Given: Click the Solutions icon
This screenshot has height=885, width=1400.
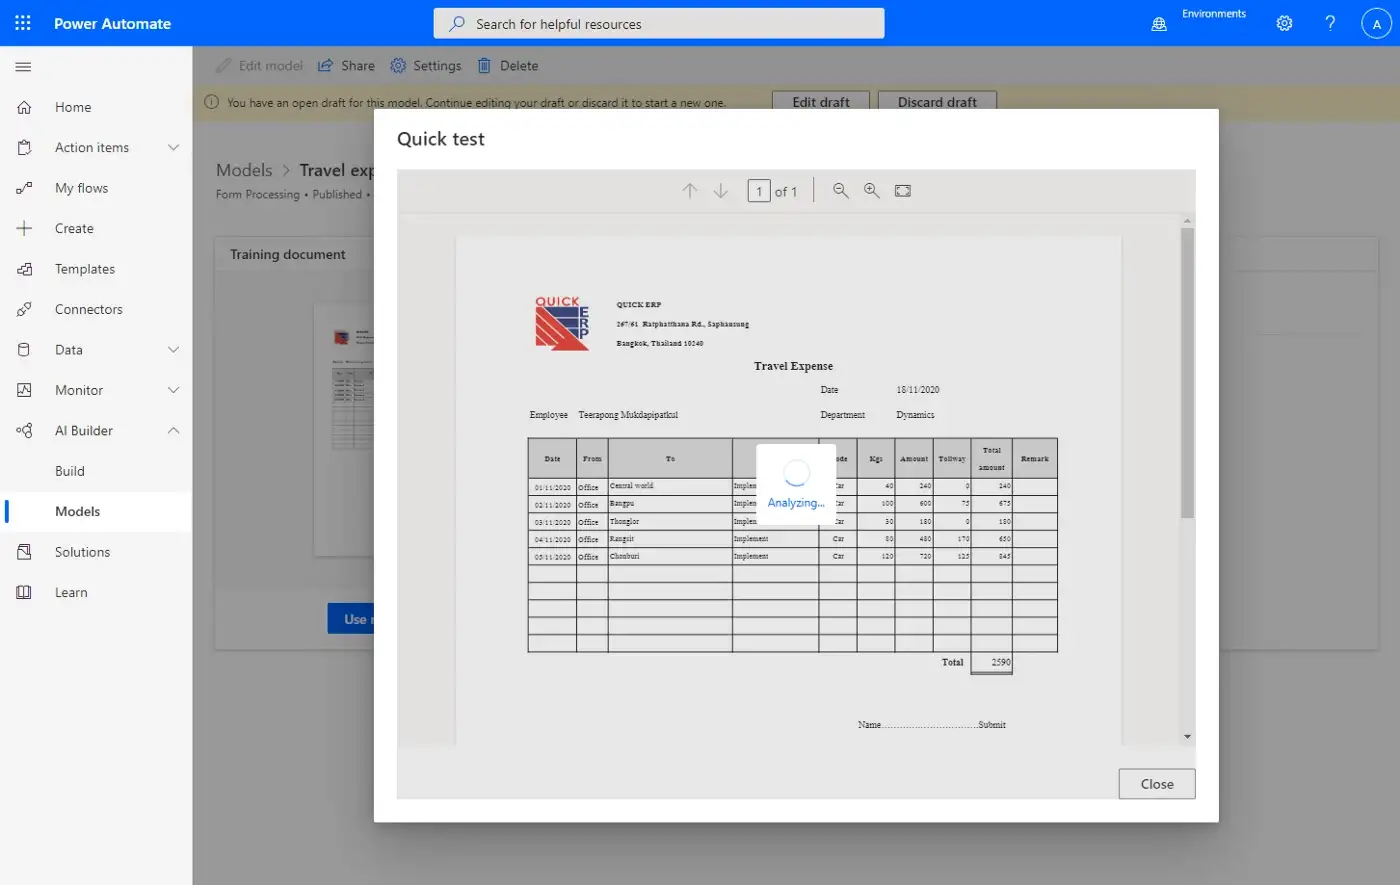Looking at the screenshot, I should (24, 552).
